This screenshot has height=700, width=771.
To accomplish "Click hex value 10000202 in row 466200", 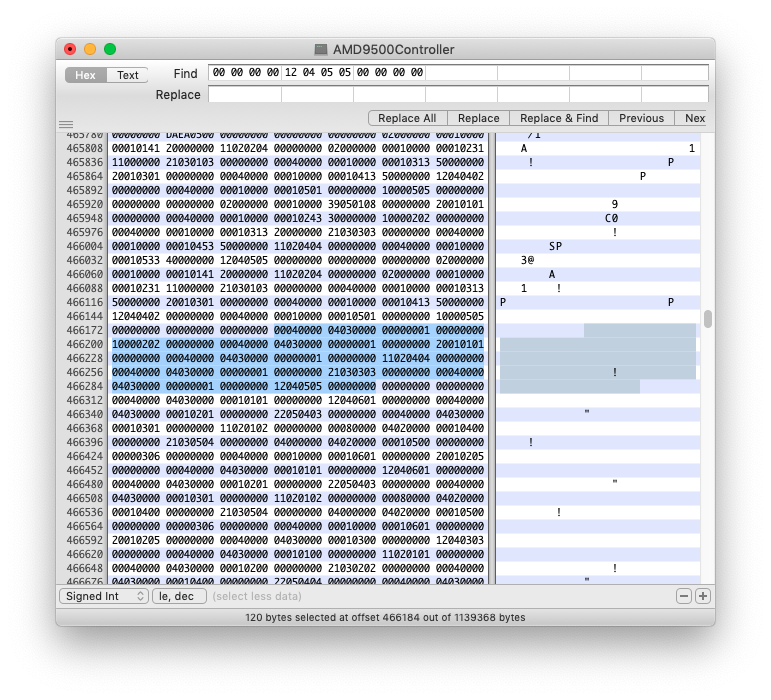I will (136, 344).
